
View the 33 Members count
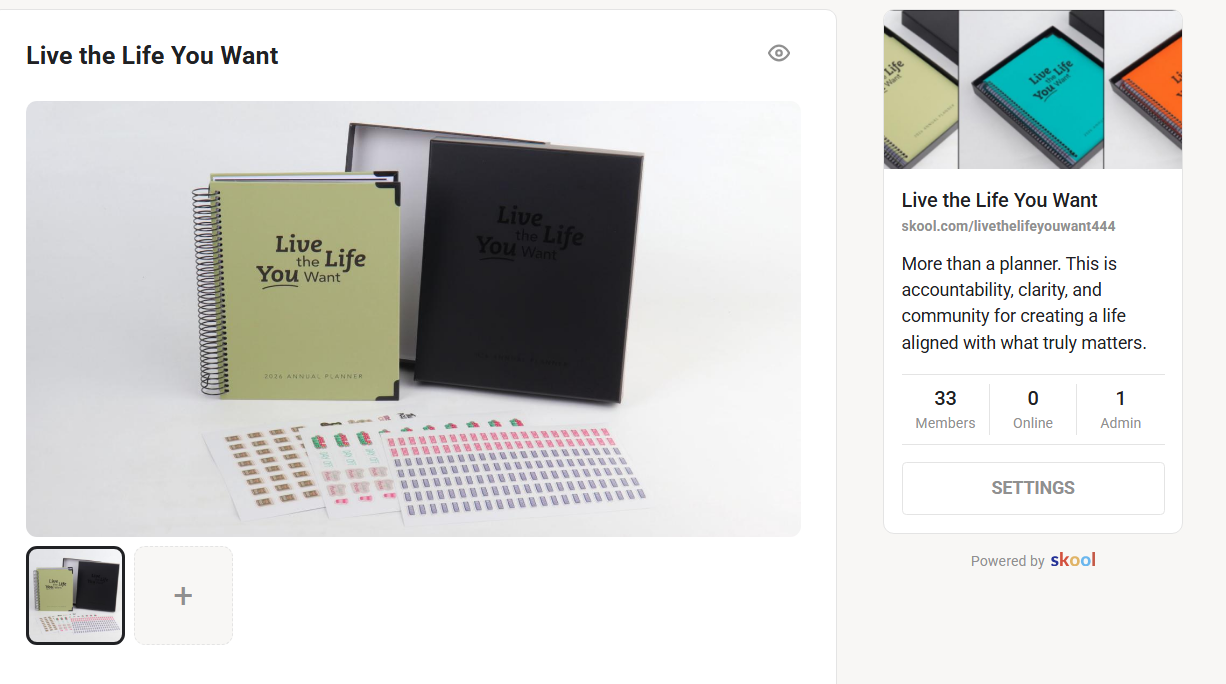(945, 409)
